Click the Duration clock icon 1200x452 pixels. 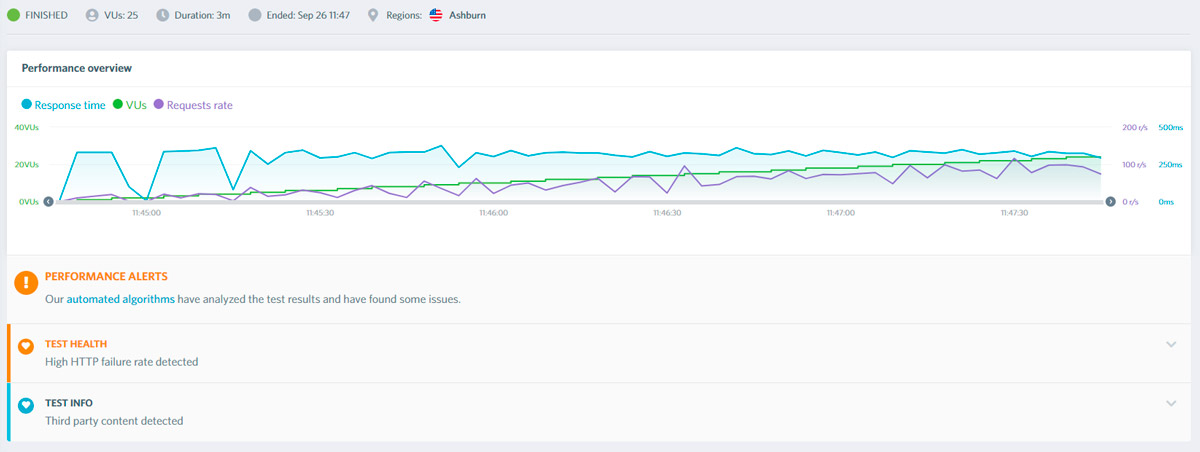[x=163, y=15]
